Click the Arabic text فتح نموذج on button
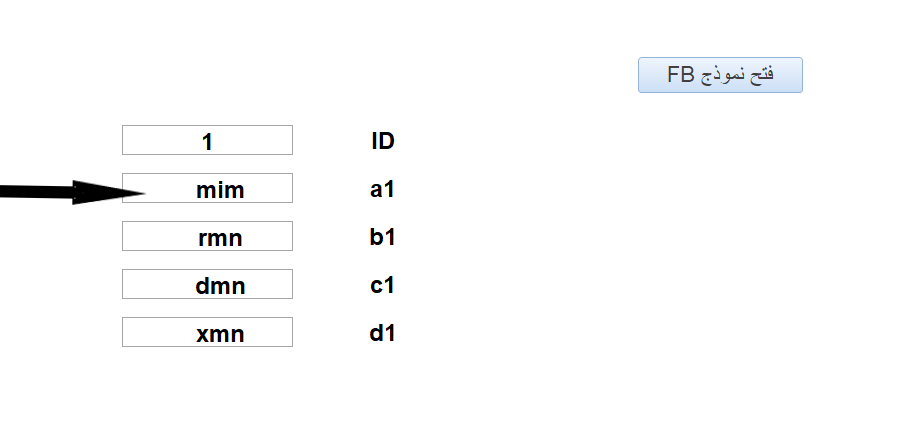 coord(737,75)
